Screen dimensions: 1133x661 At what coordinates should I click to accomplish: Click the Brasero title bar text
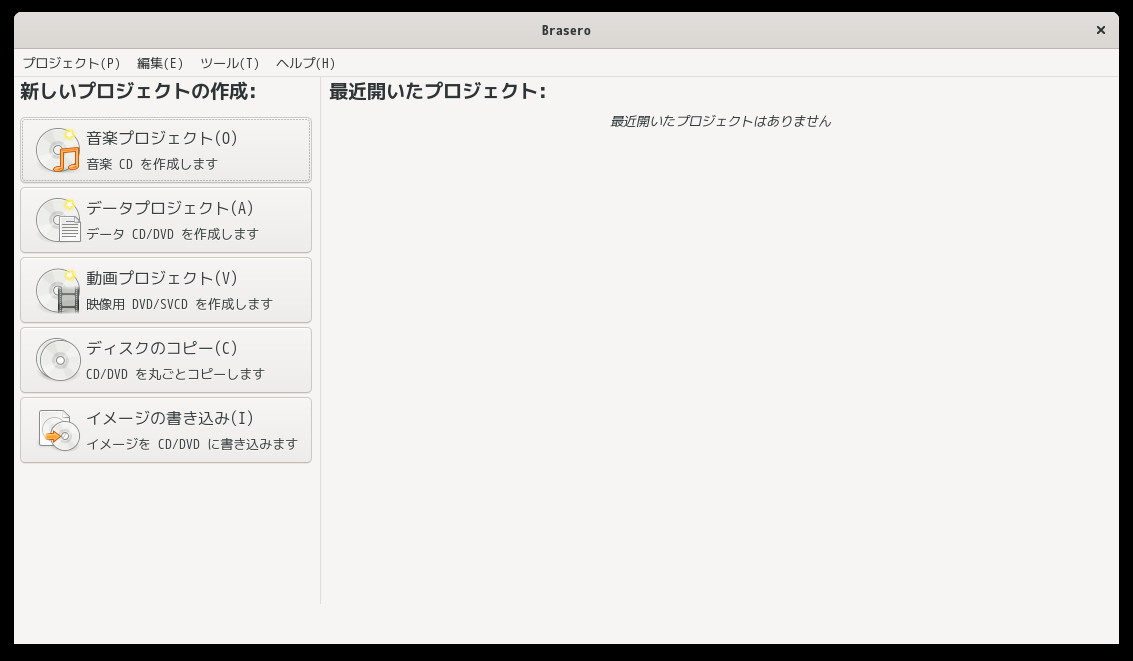pyautogui.click(x=566, y=30)
